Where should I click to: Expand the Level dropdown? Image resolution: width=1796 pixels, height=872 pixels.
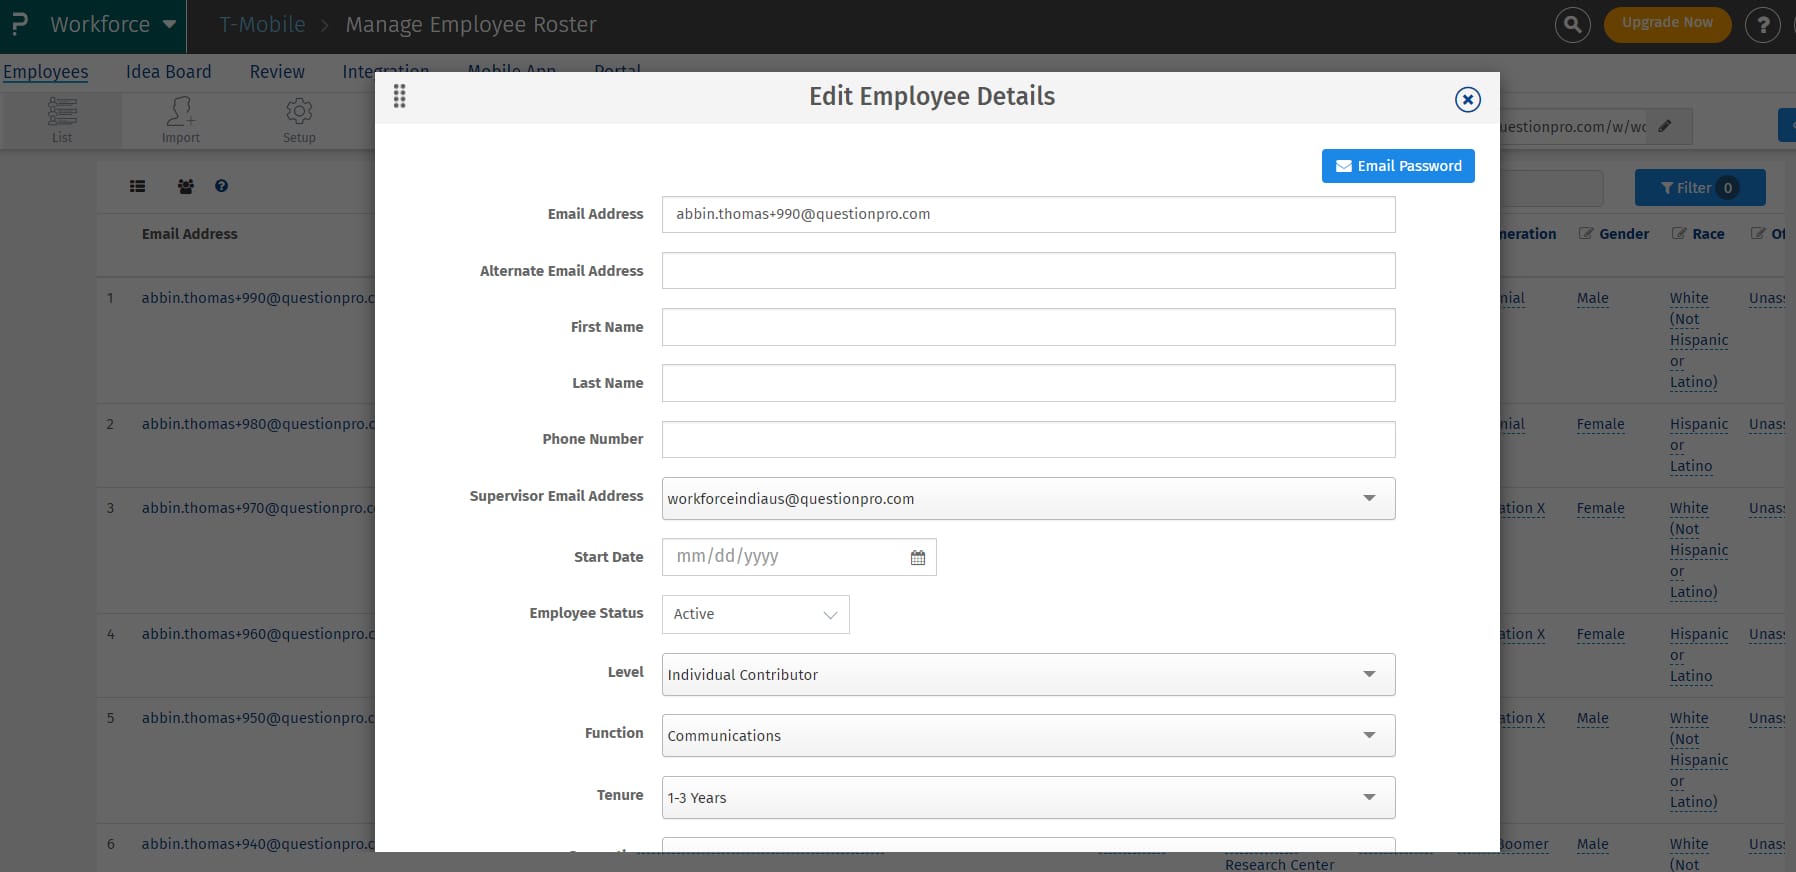coord(1369,674)
